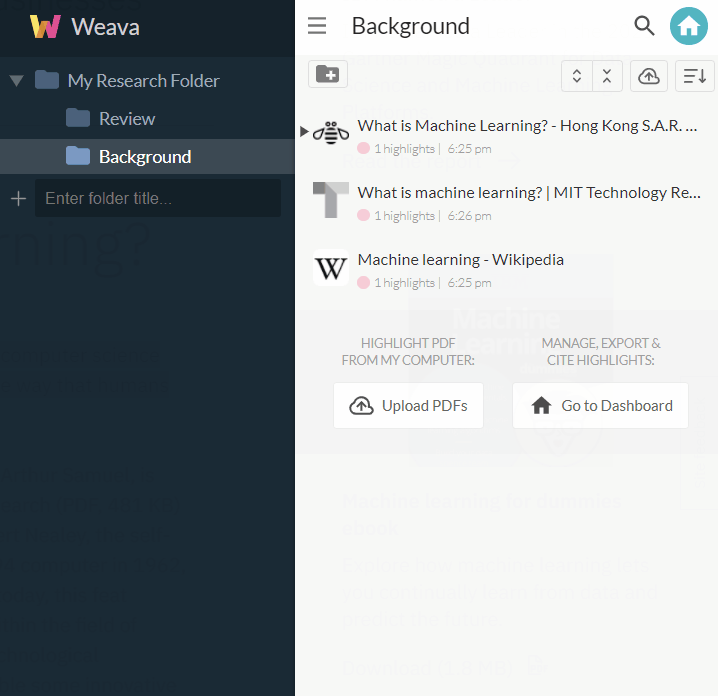
Task: Click the Upload PDFs button
Action: [408, 406]
